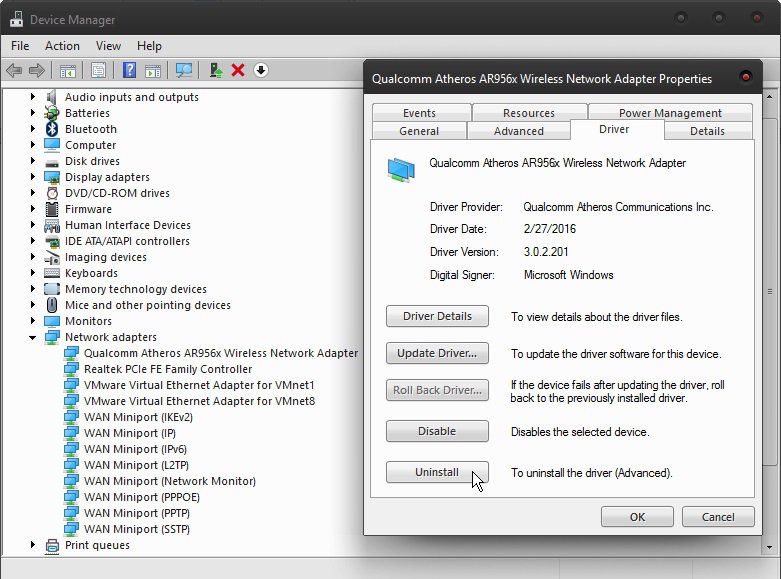
Task: Click the scrollbar down arrow in Device Manager
Action: click(770, 547)
